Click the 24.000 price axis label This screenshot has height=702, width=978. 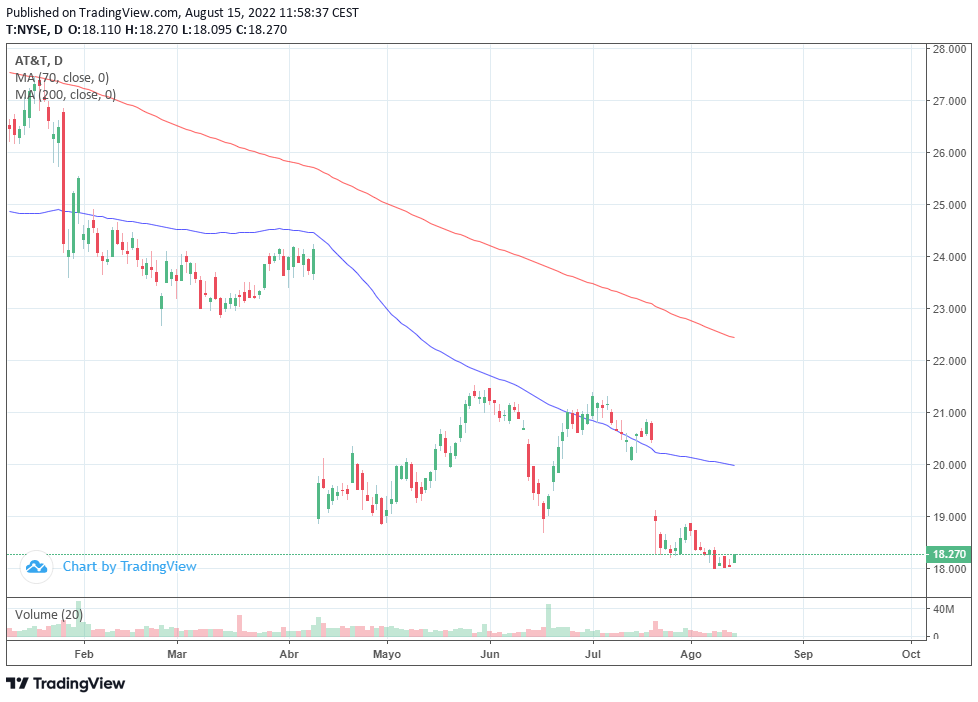[949, 256]
